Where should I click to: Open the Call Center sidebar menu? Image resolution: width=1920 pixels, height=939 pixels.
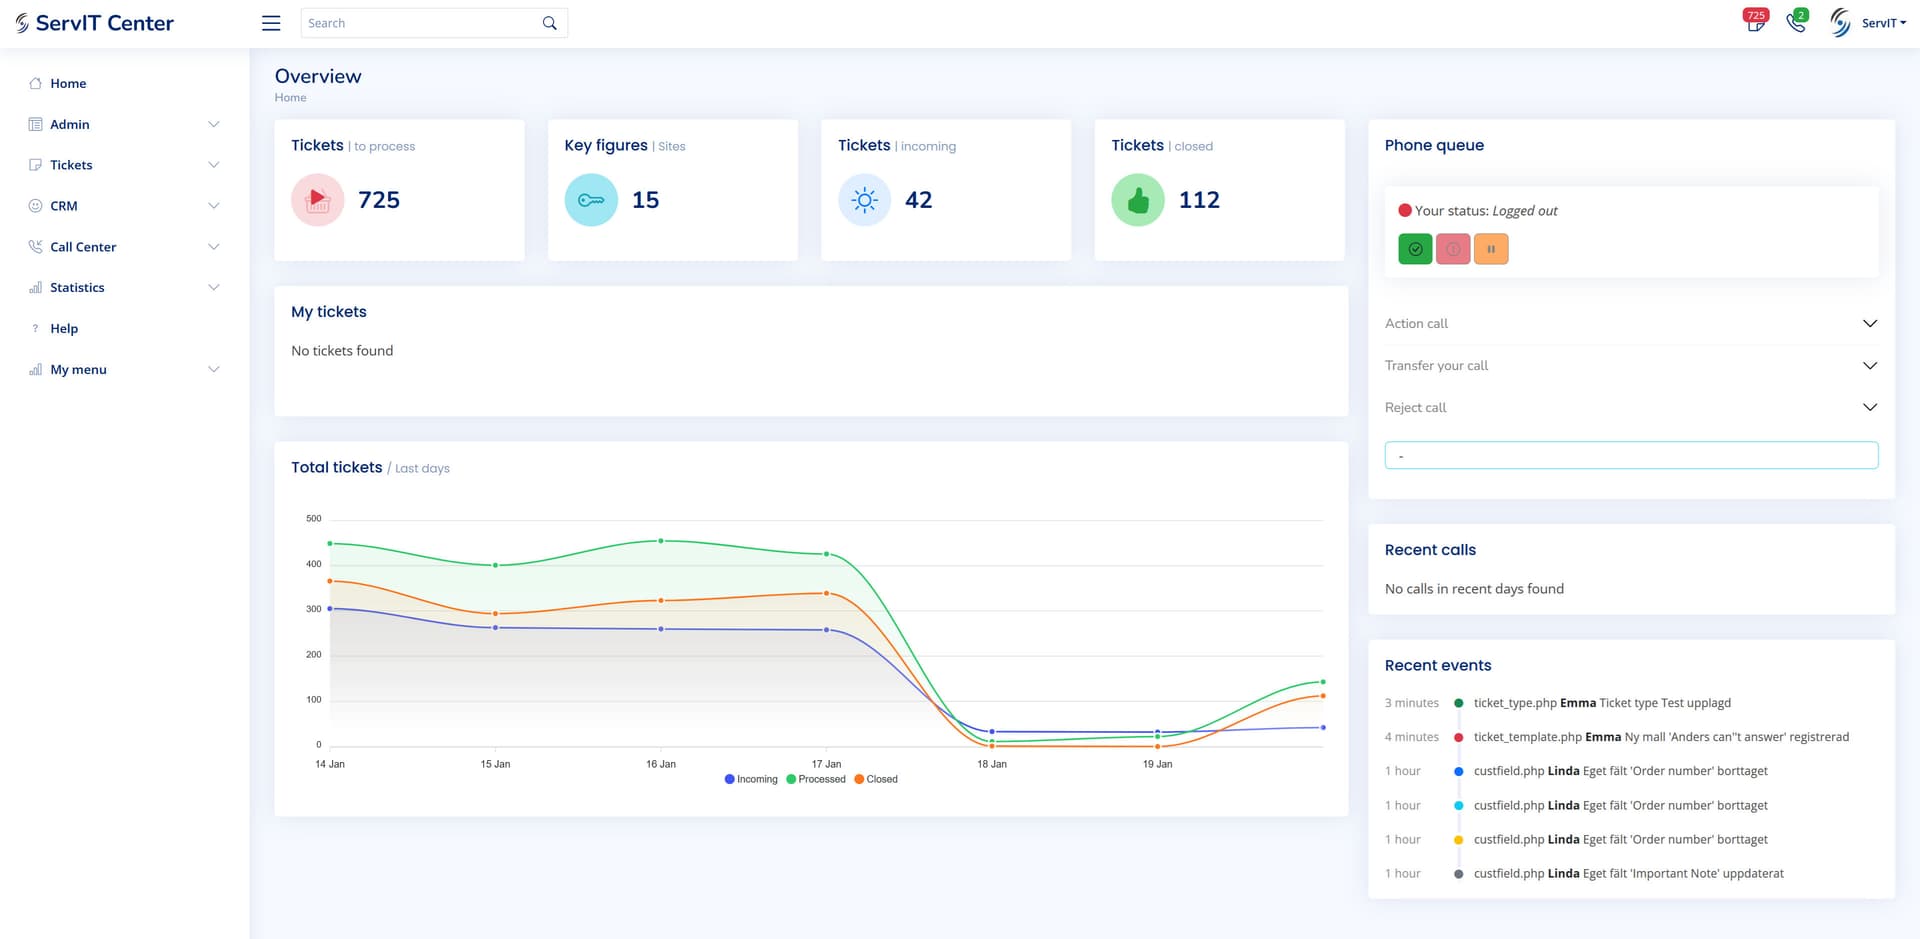[124, 247]
